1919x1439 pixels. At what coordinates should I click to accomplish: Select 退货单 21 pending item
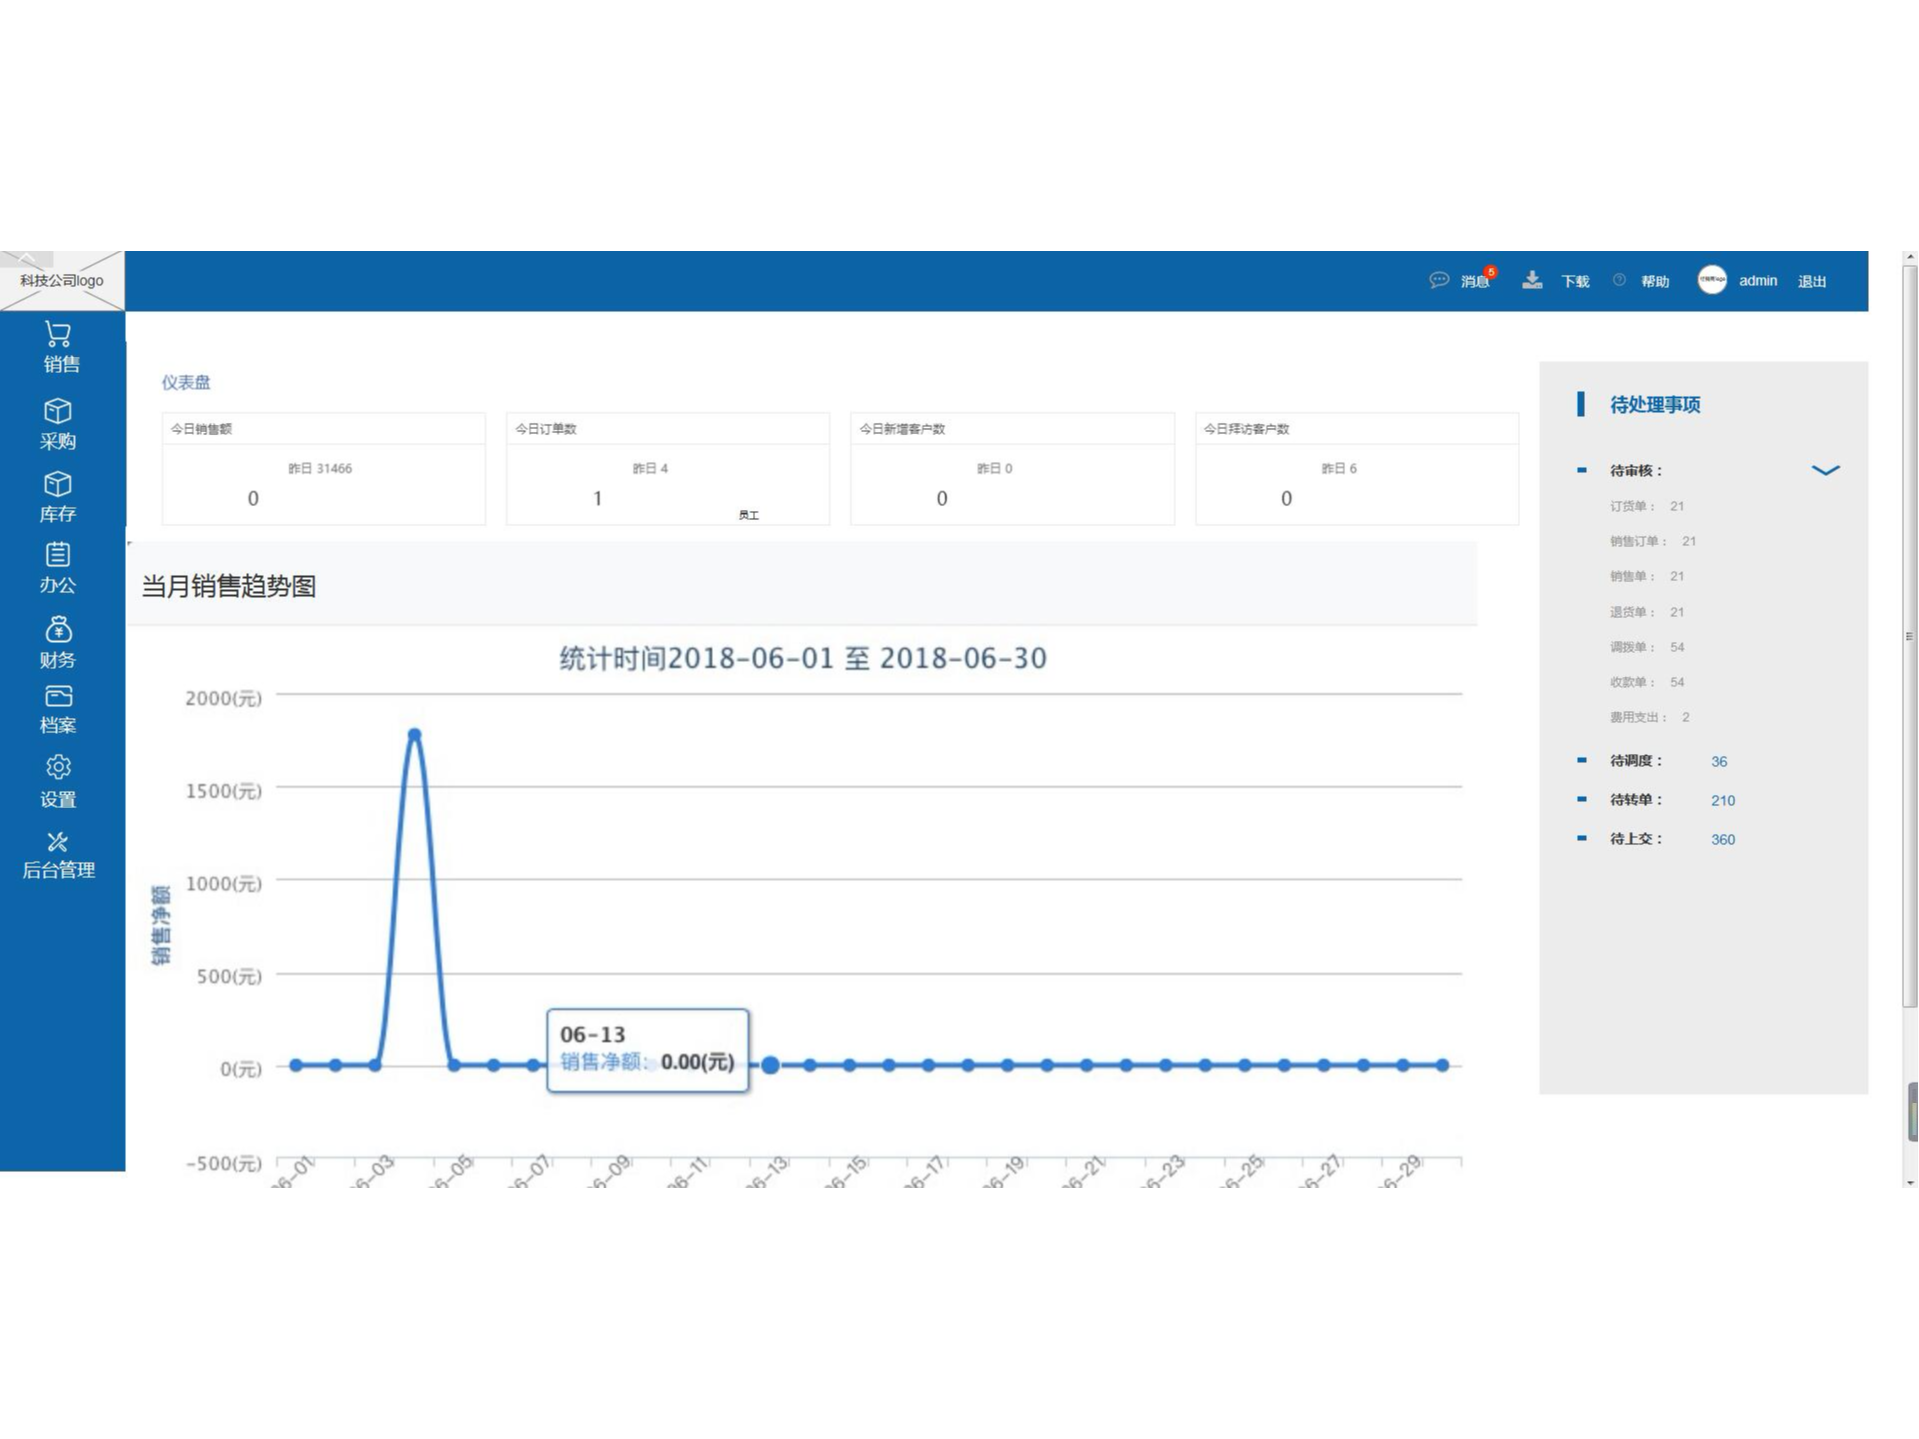point(1647,612)
